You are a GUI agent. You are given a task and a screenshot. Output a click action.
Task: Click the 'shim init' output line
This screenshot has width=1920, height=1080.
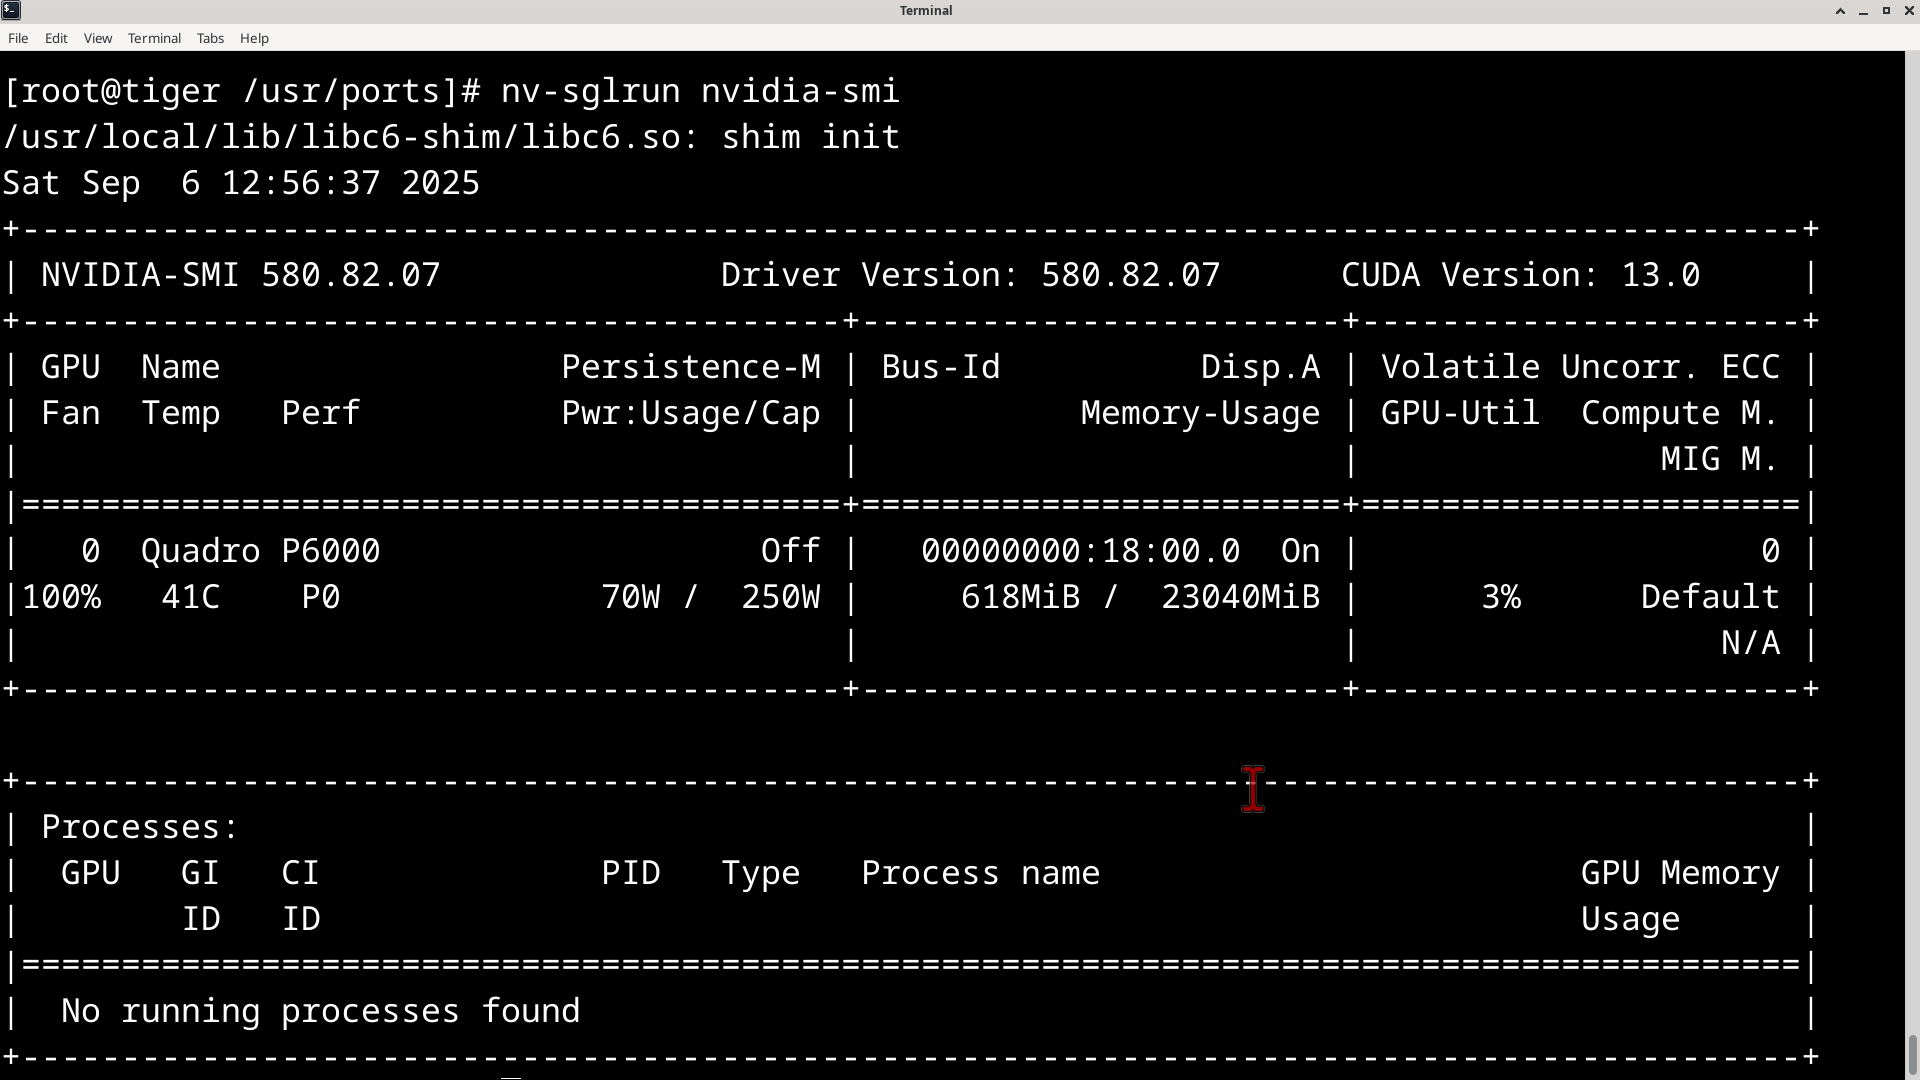pyautogui.click(x=451, y=137)
